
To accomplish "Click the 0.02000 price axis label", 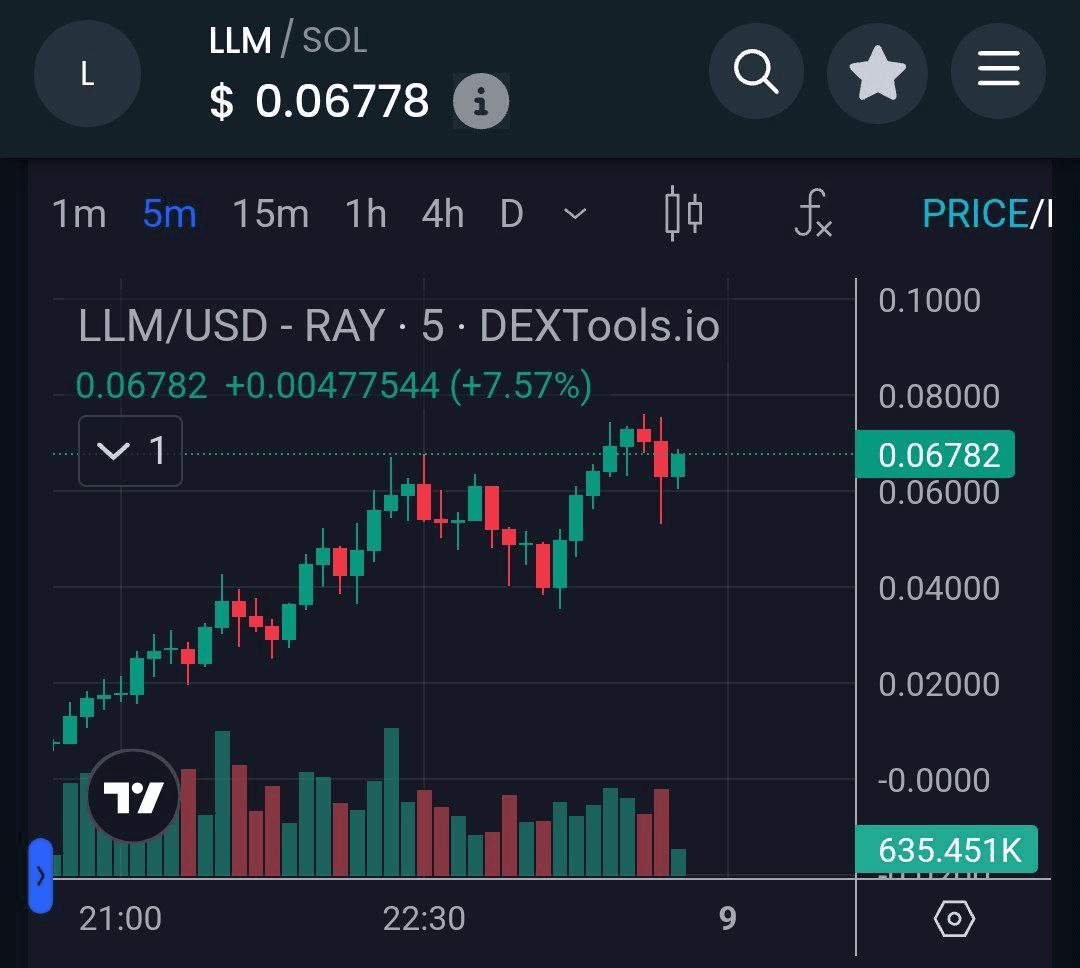I will (939, 684).
